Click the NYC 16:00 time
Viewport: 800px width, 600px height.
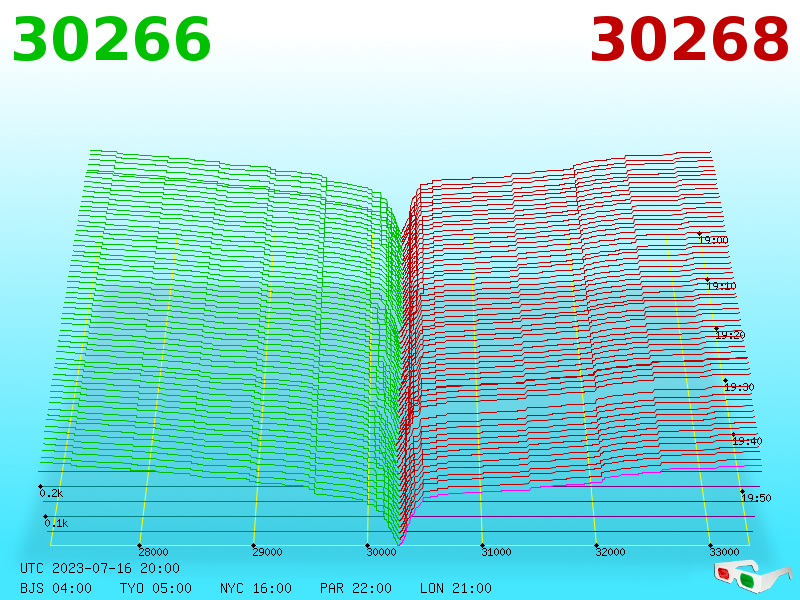(x=256, y=588)
